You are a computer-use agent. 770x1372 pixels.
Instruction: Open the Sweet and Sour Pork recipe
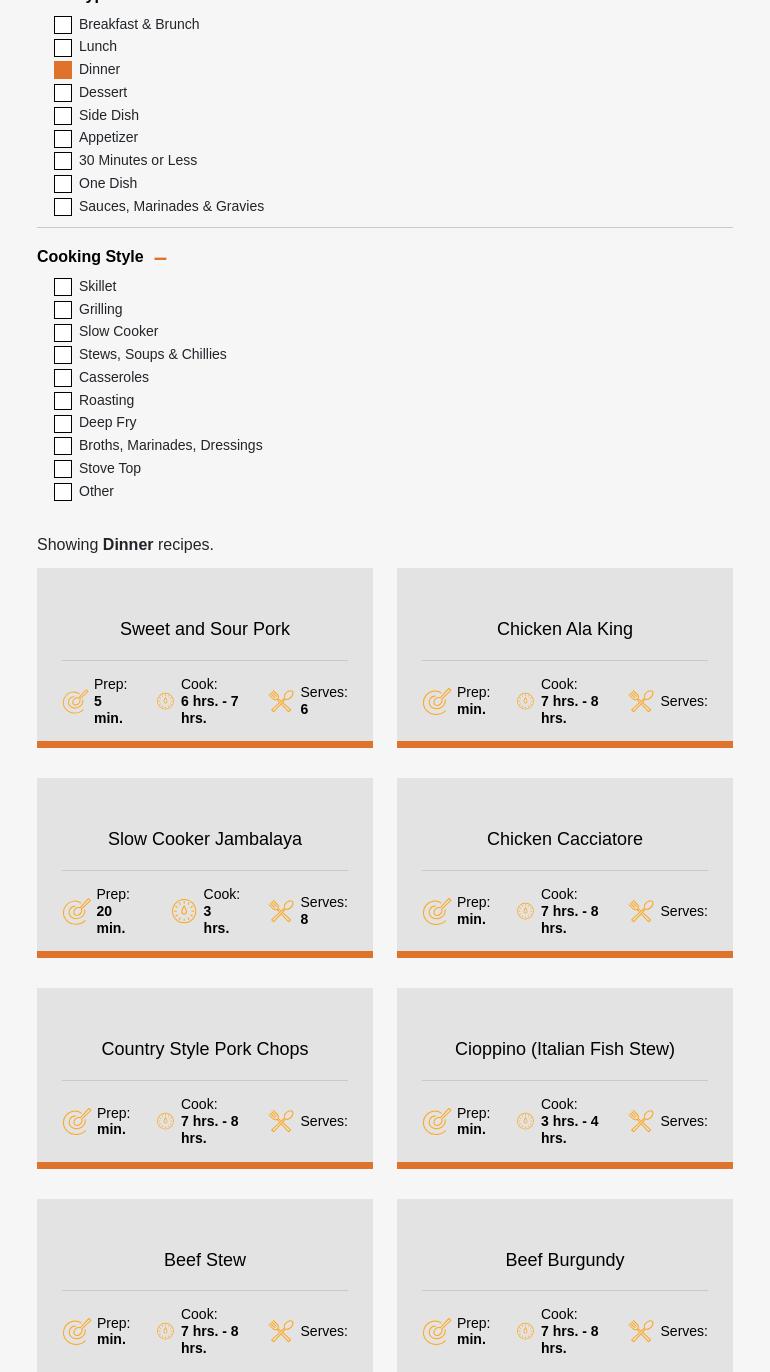click(x=204, y=629)
